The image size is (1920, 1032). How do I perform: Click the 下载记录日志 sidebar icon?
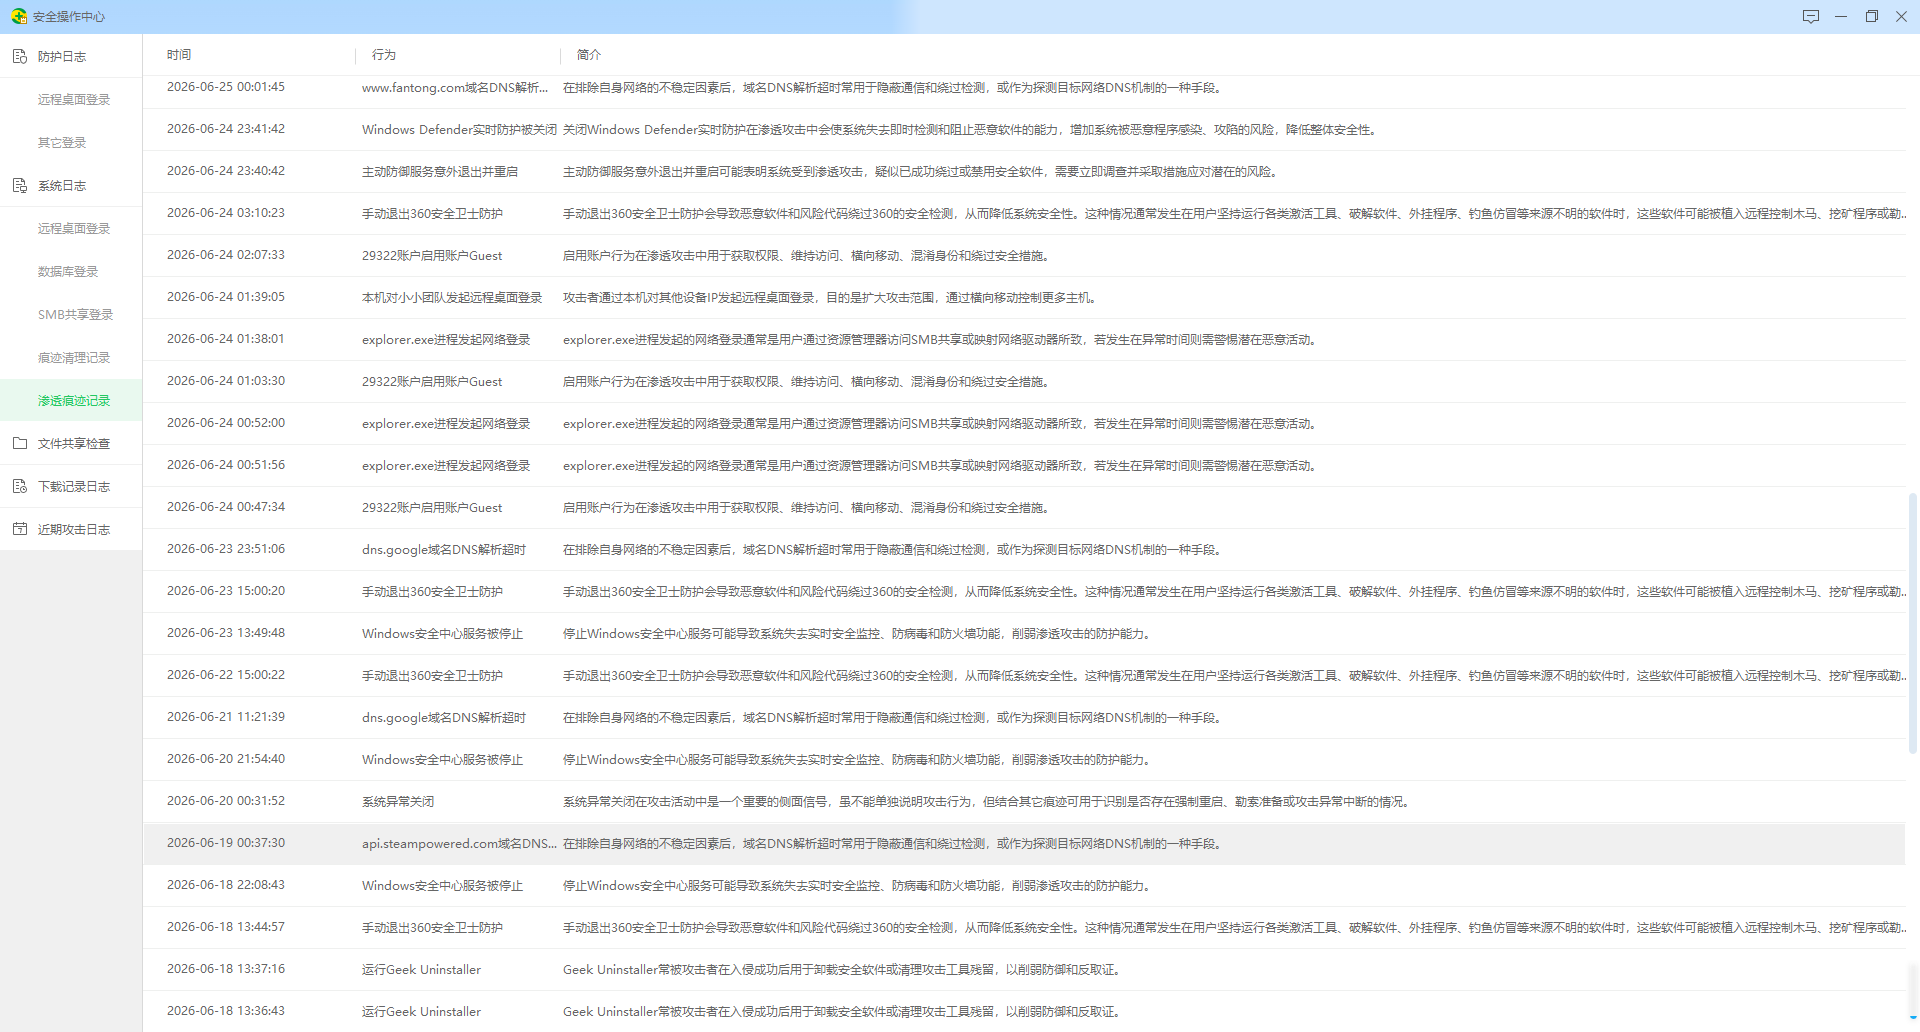point(20,486)
